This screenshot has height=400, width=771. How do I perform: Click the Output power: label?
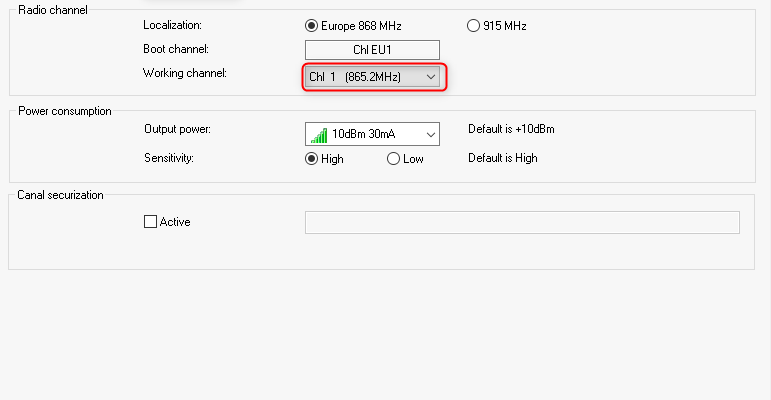click(x=178, y=129)
